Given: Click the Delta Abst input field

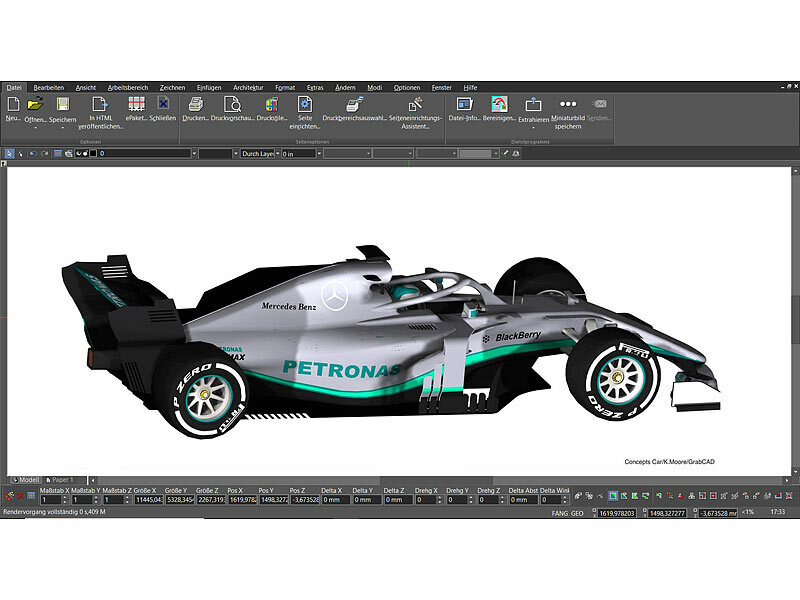Looking at the screenshot, I should [523, 500].
